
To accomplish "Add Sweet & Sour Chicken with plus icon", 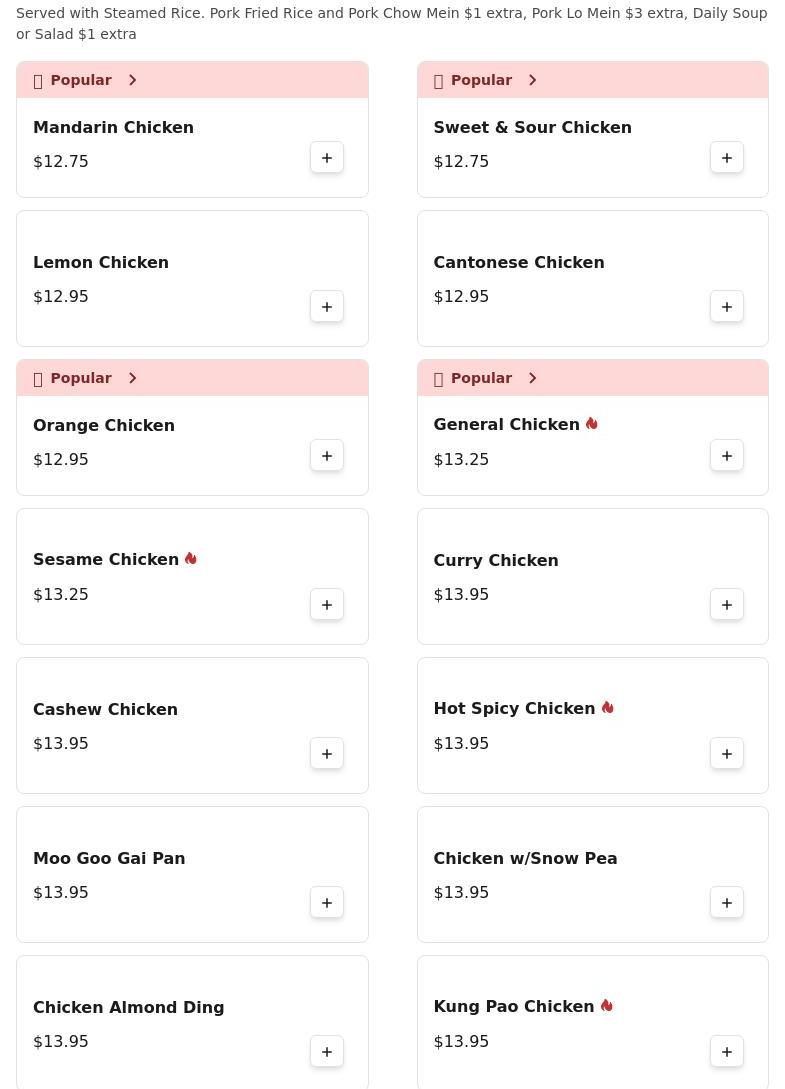I will point(727,158).
